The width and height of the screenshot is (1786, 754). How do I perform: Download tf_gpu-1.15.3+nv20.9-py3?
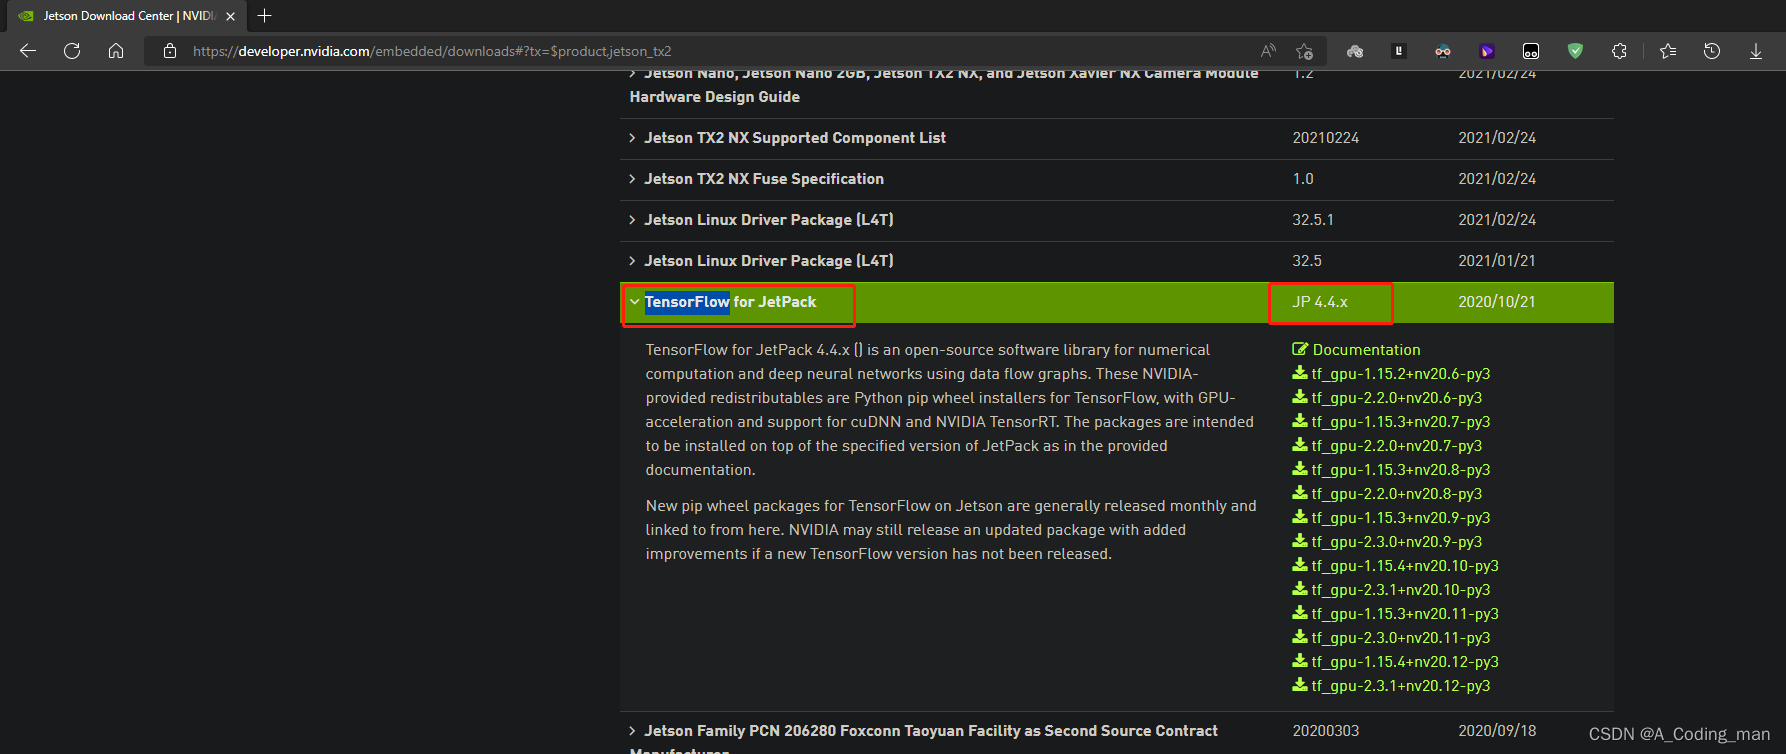tap(1391, 518)
